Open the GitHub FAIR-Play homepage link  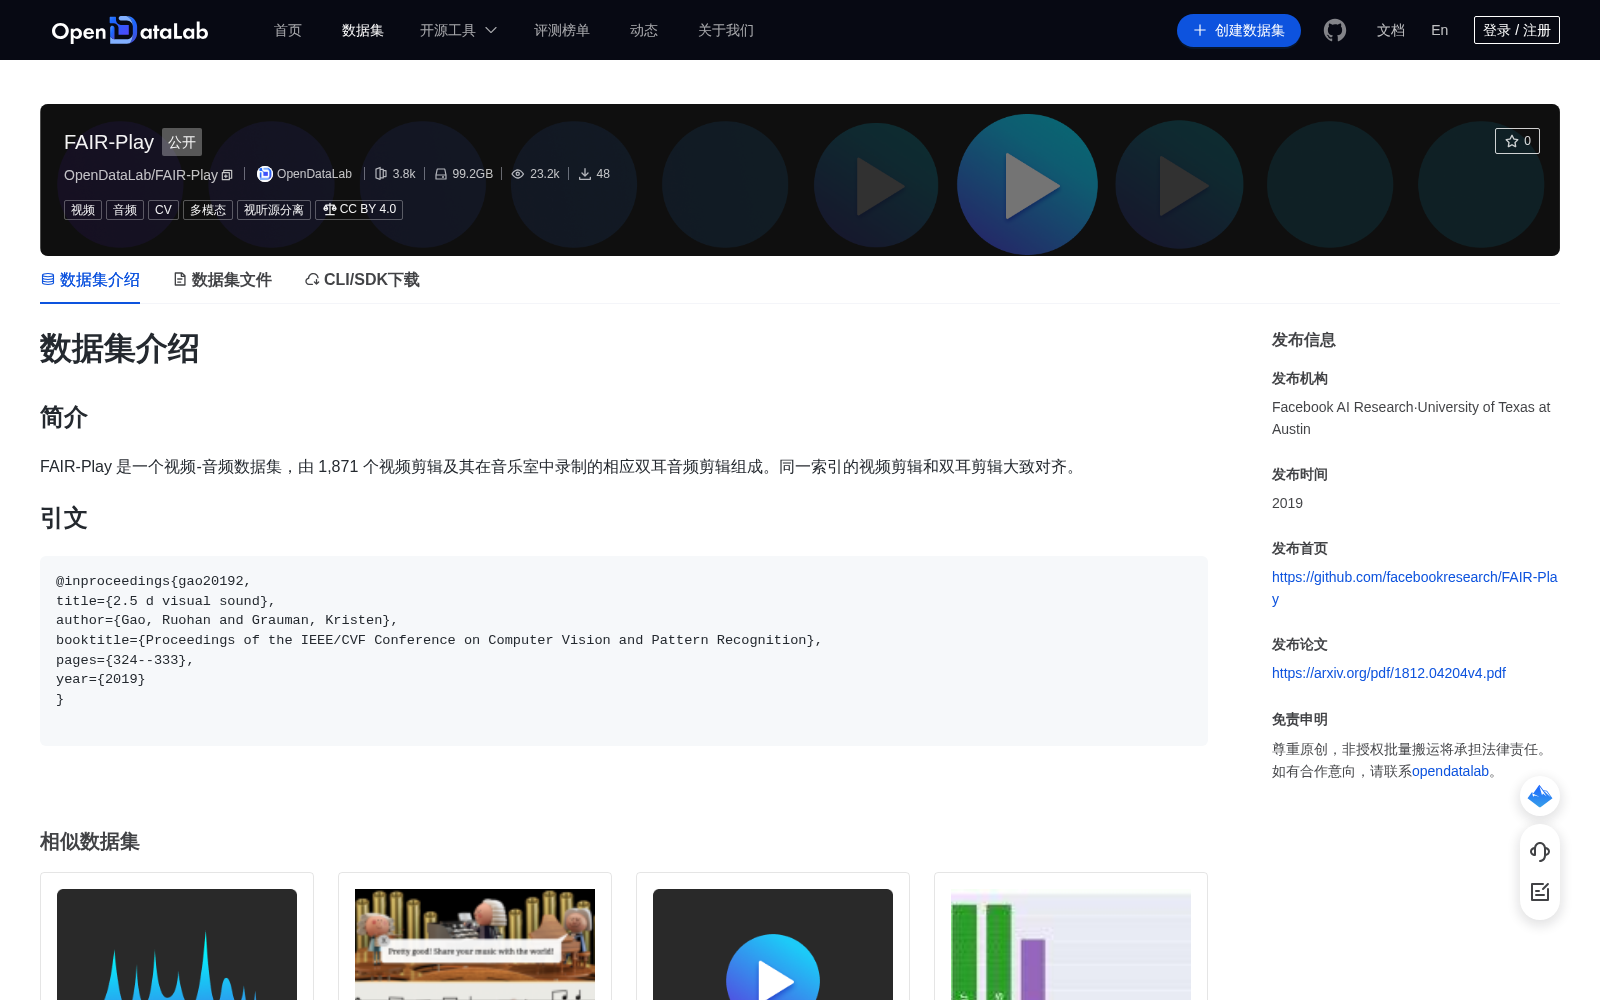pos(1414,588)
